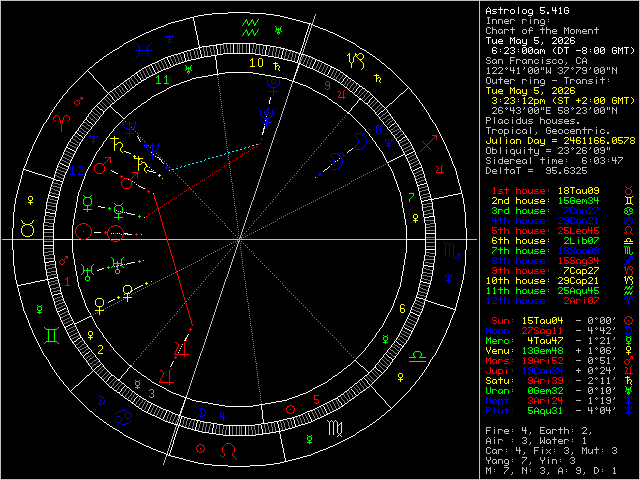Select the Mars symbol beside the Mars row
This screenshot has width=640, height=480.
(629, 361)
